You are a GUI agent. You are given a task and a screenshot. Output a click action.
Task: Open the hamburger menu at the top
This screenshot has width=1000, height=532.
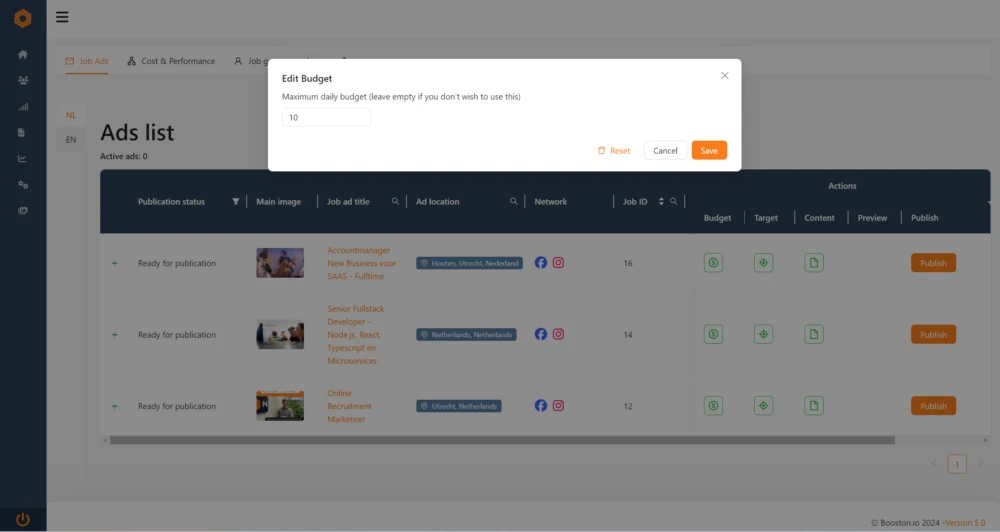[x=62, y=17]
